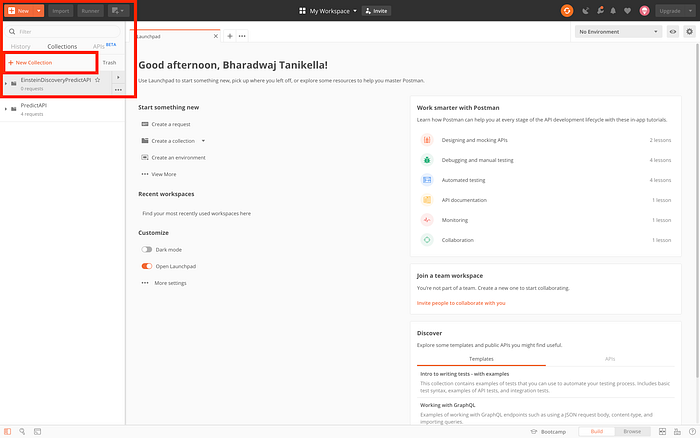Toggle Open Launchpad switch
This screenshot has height=438, width=700.
pyautogui.click(x=147, y=266)
